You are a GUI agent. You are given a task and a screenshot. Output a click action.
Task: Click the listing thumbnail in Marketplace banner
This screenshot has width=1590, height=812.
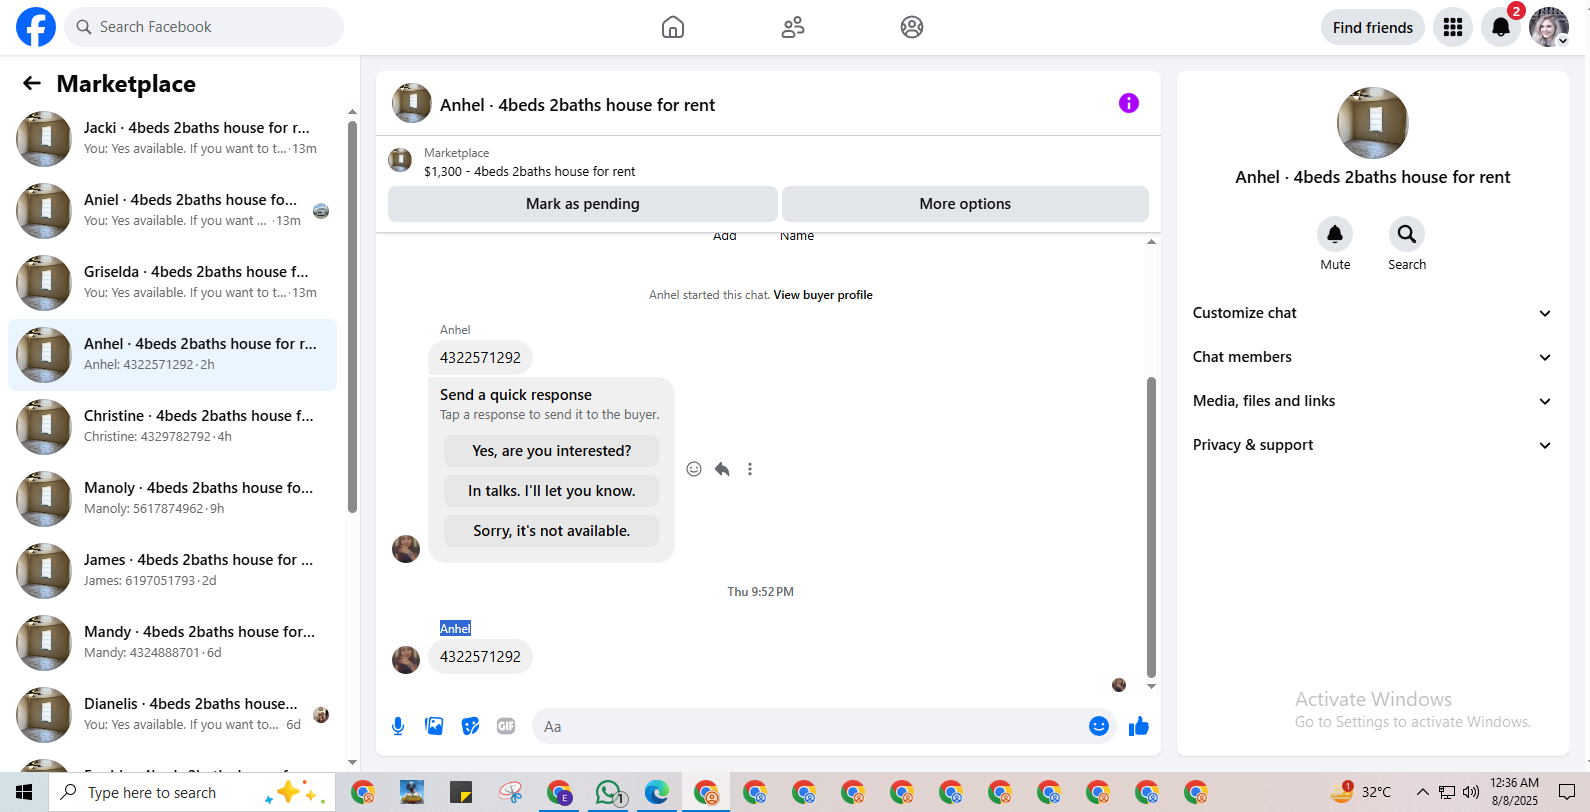[x=400, y=160]
